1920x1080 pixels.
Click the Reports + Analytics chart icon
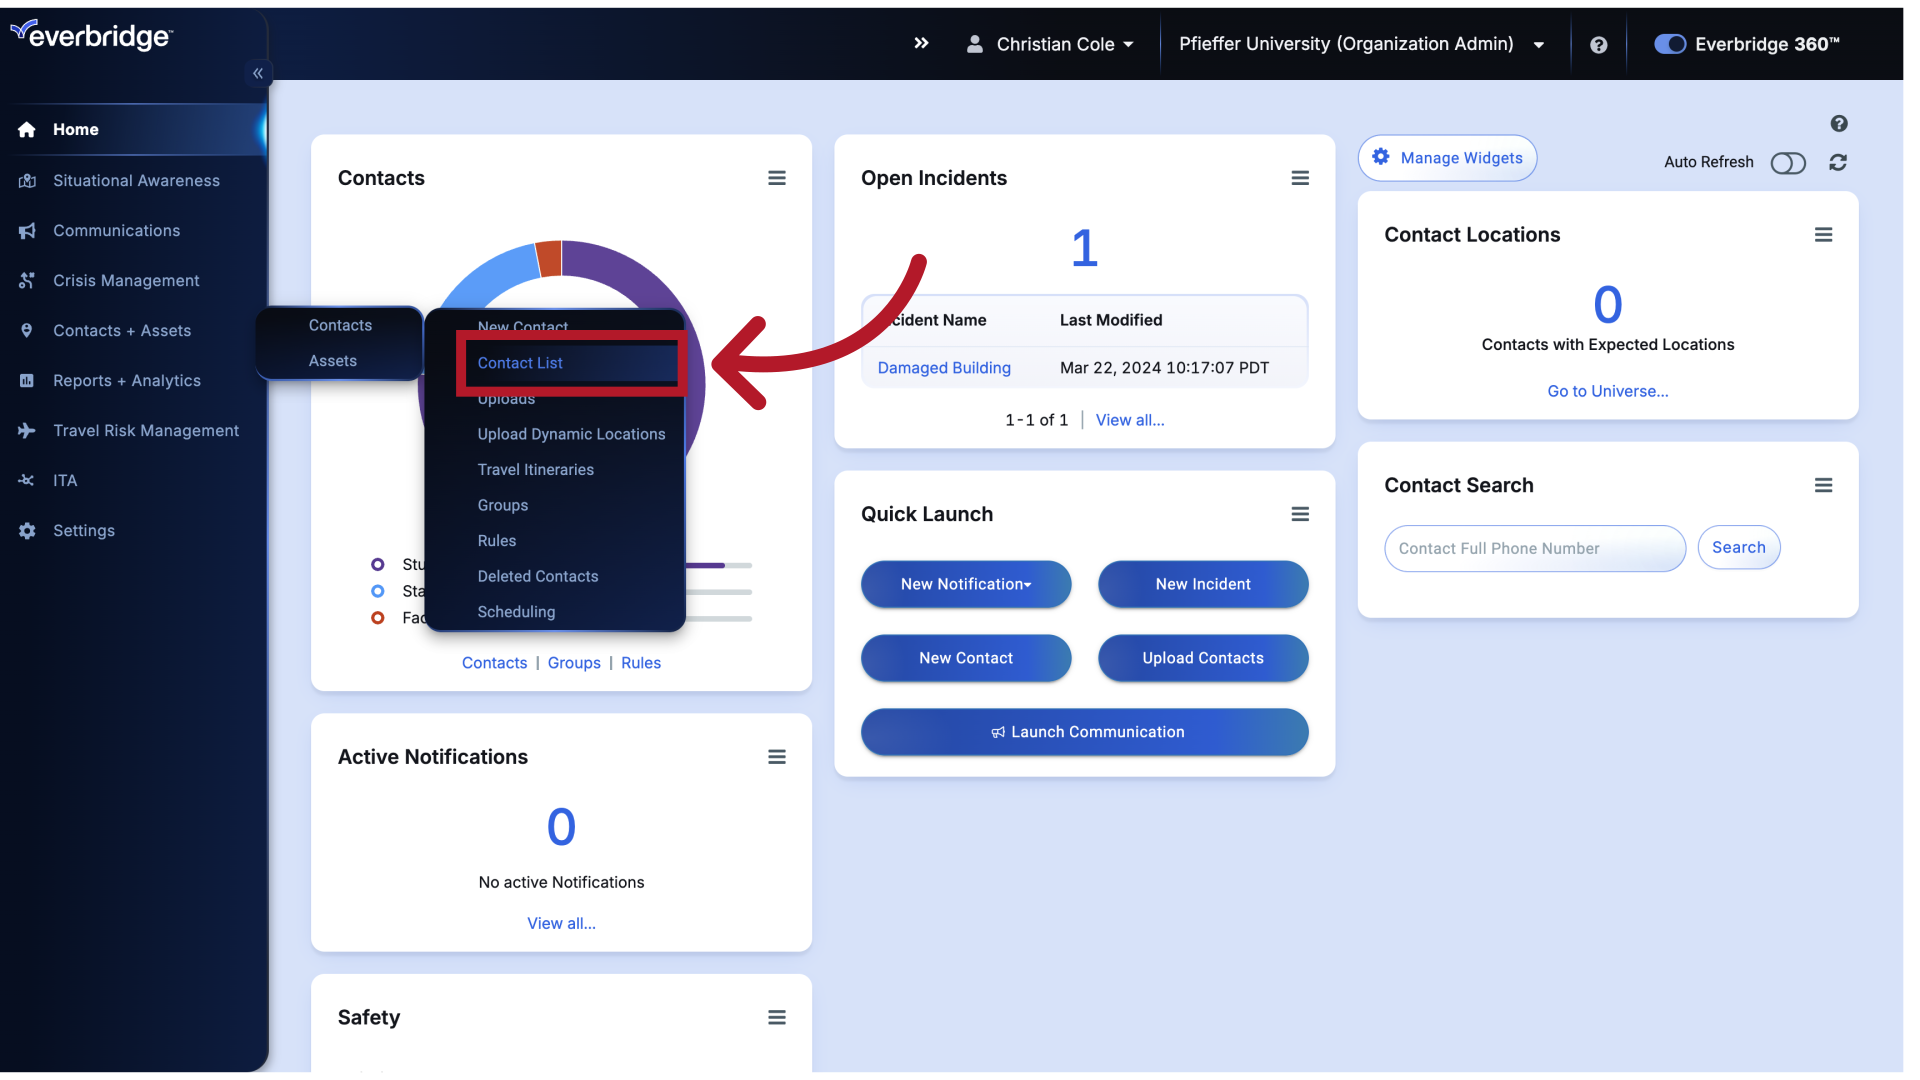pos(27,381)
